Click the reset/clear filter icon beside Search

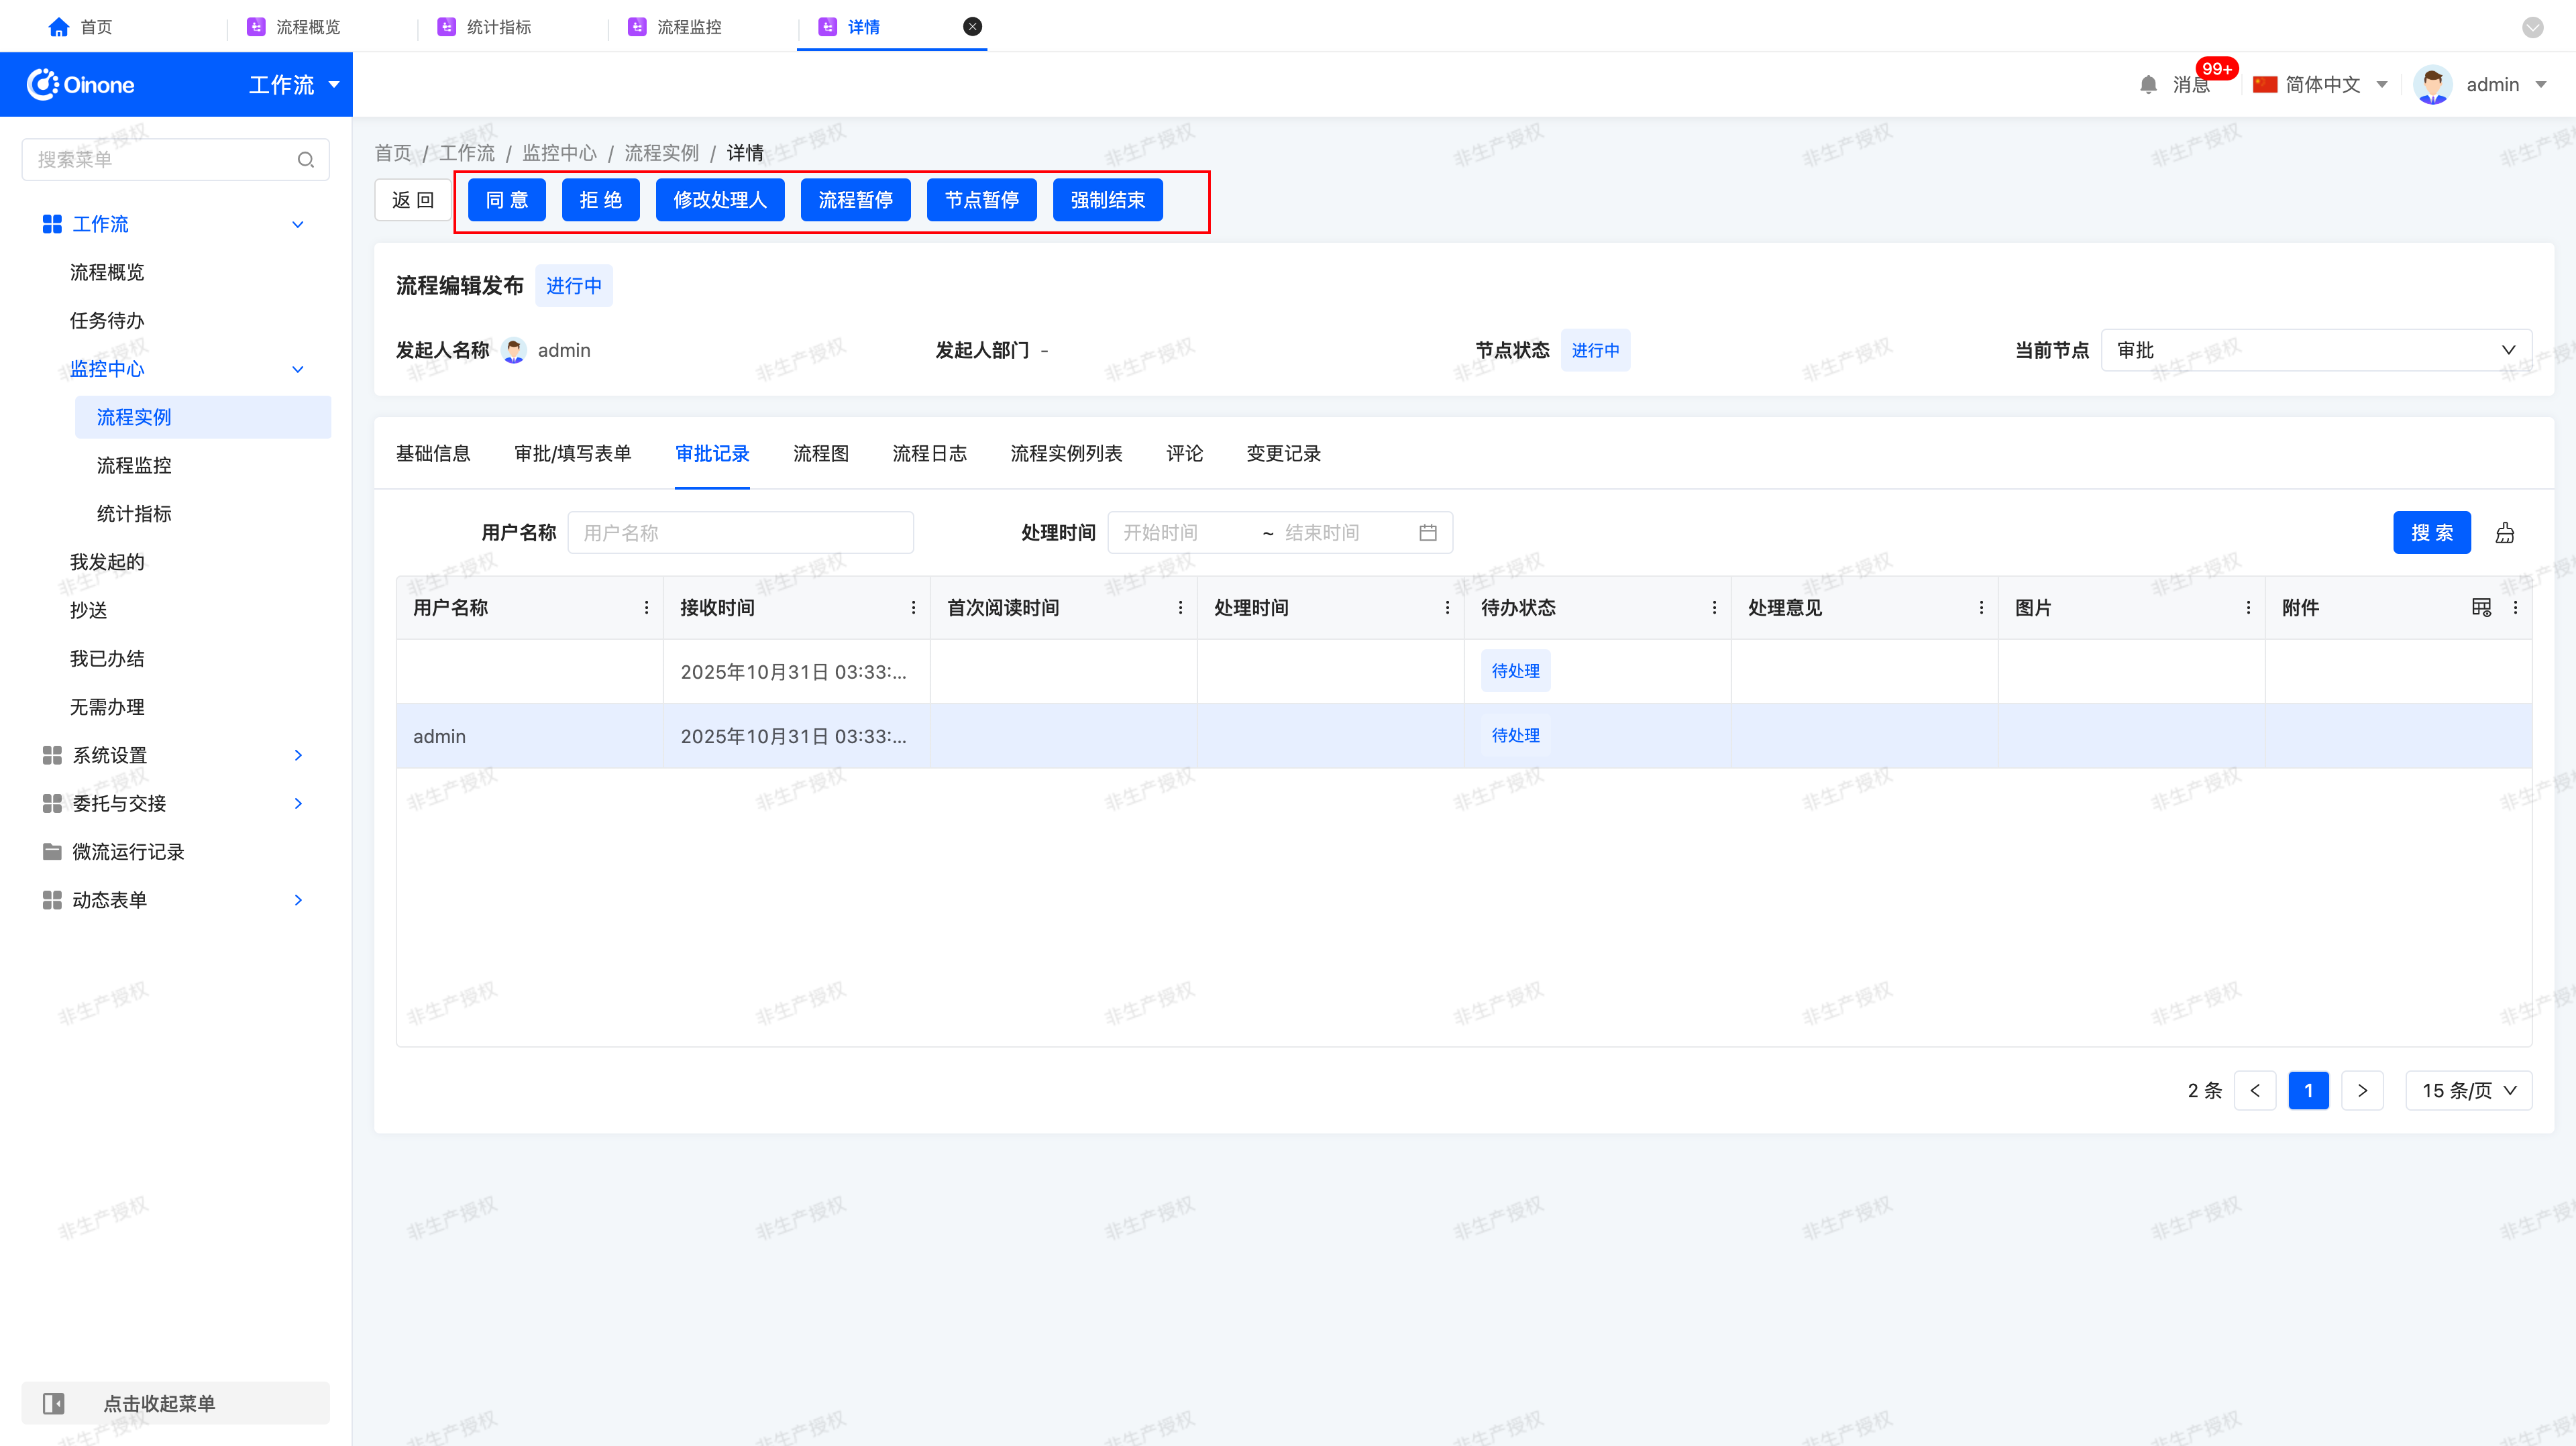pyautogui.click(x=2504, y=533)
